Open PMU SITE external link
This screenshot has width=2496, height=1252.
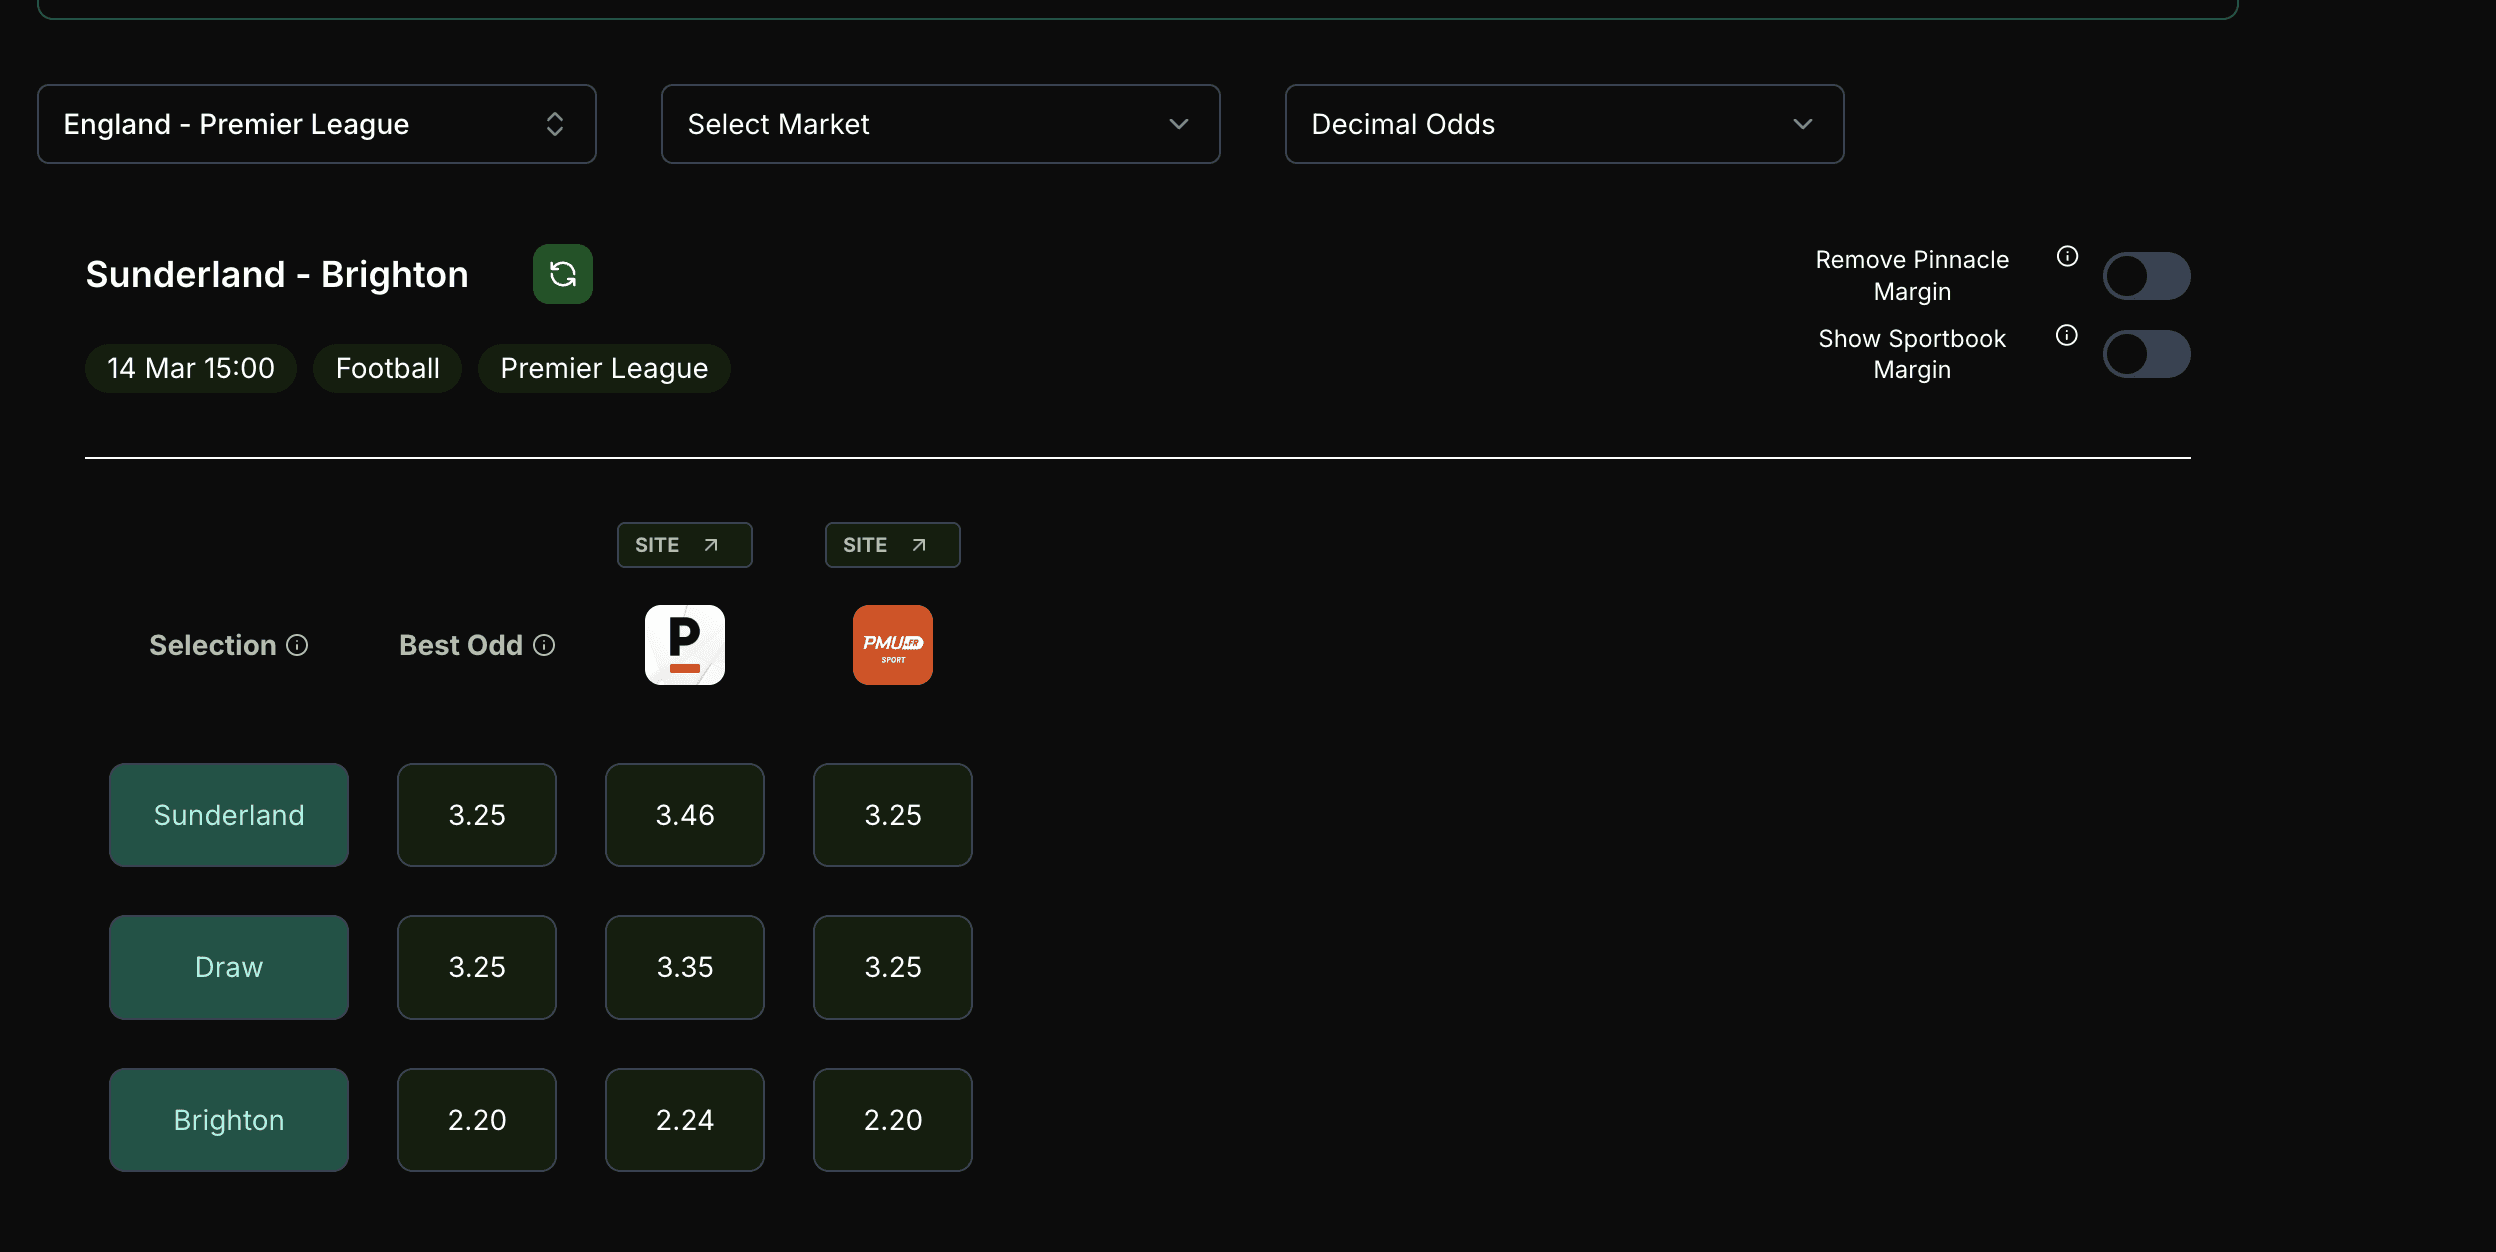click(892, 545)
